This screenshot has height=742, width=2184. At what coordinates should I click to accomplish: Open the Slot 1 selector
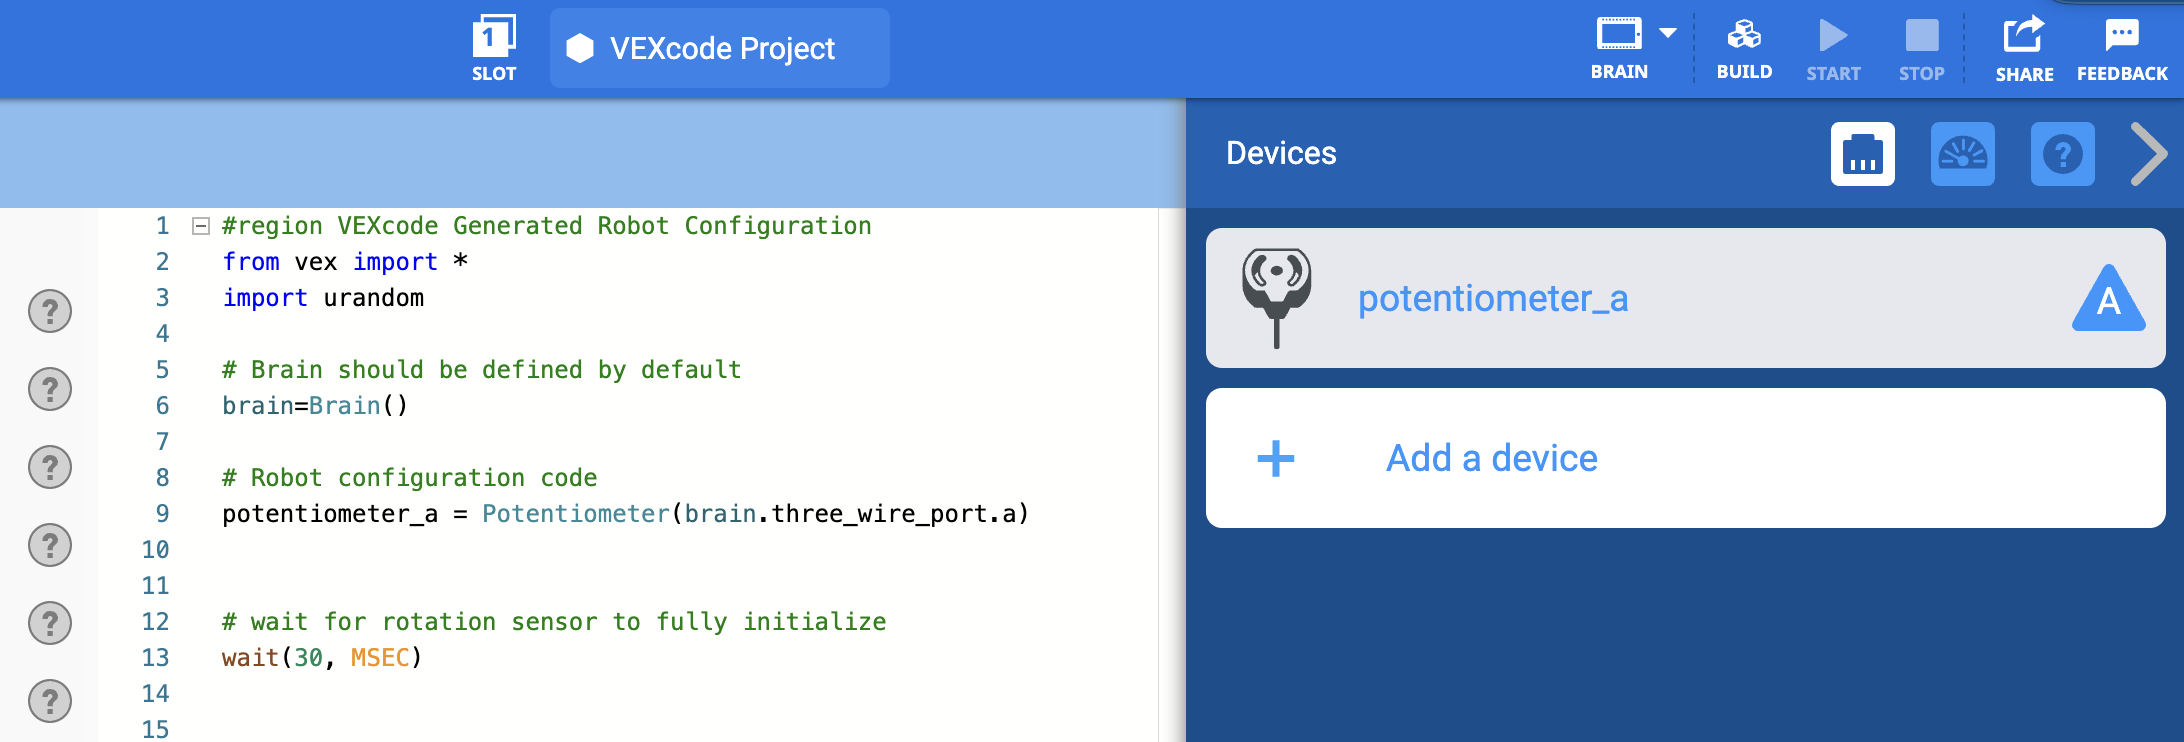click(494, 48)
